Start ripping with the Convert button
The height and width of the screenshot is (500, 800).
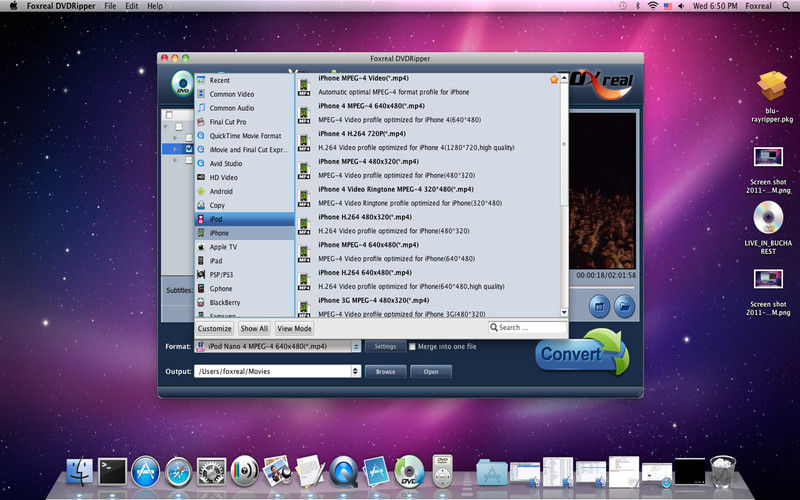coord(582,353)
